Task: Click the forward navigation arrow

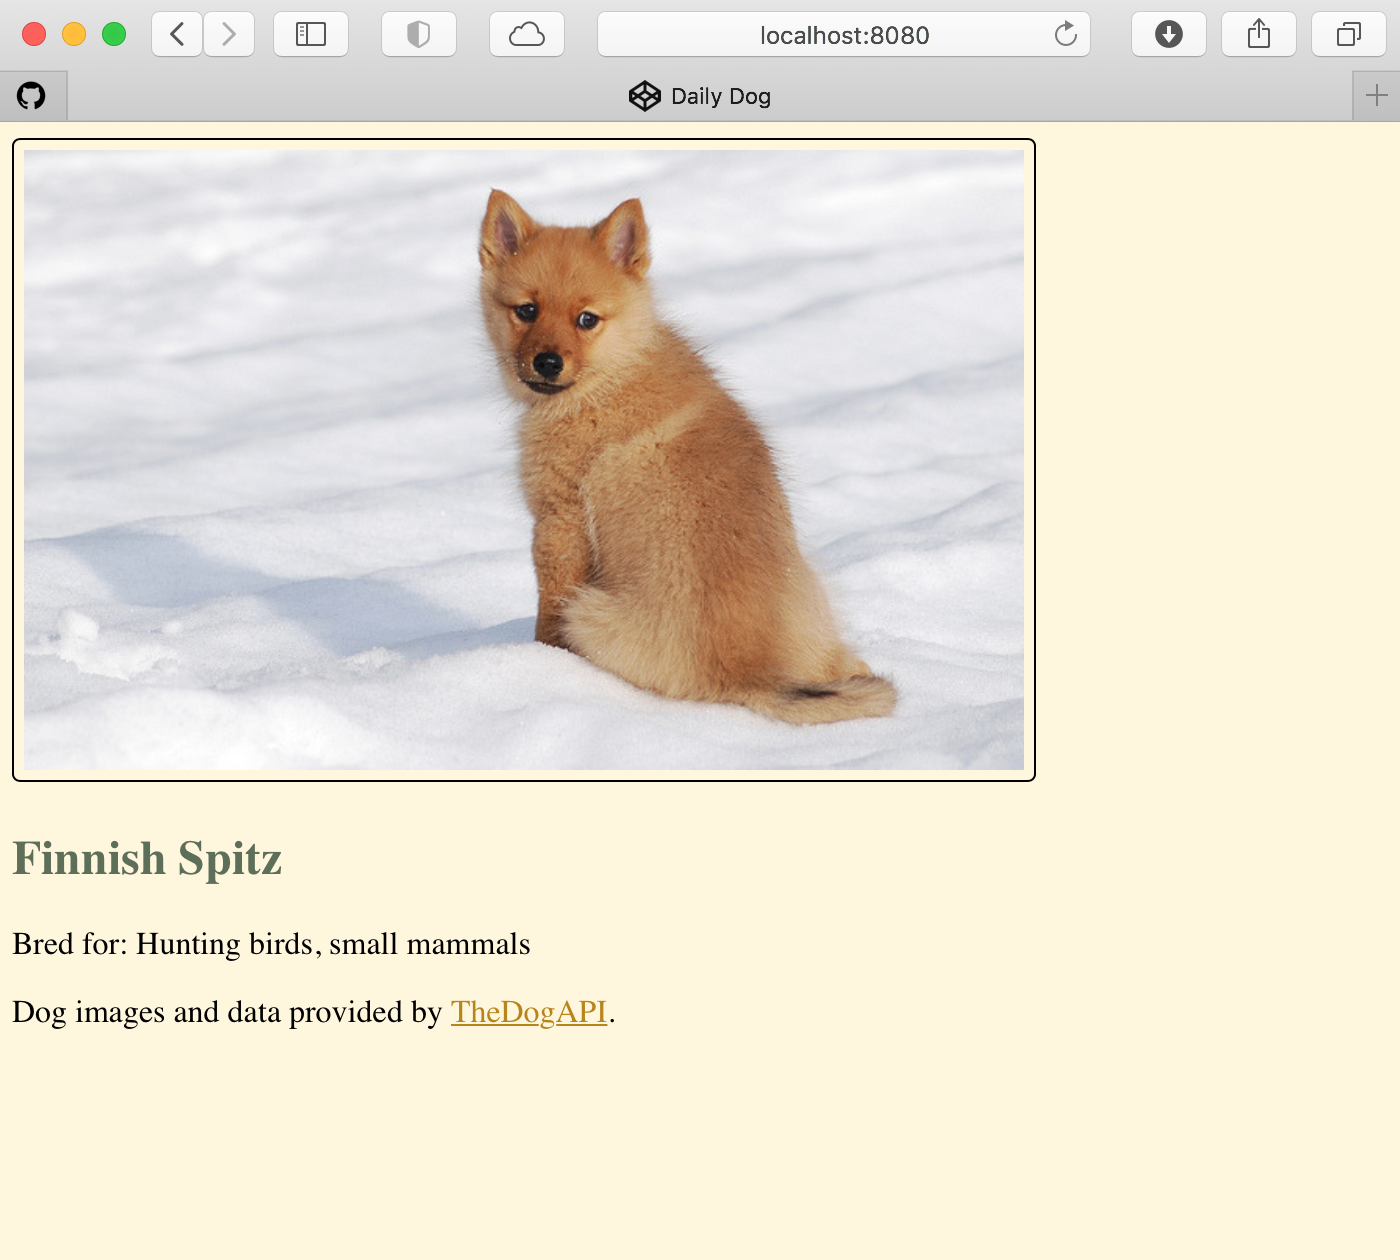Action: [229, 35]
